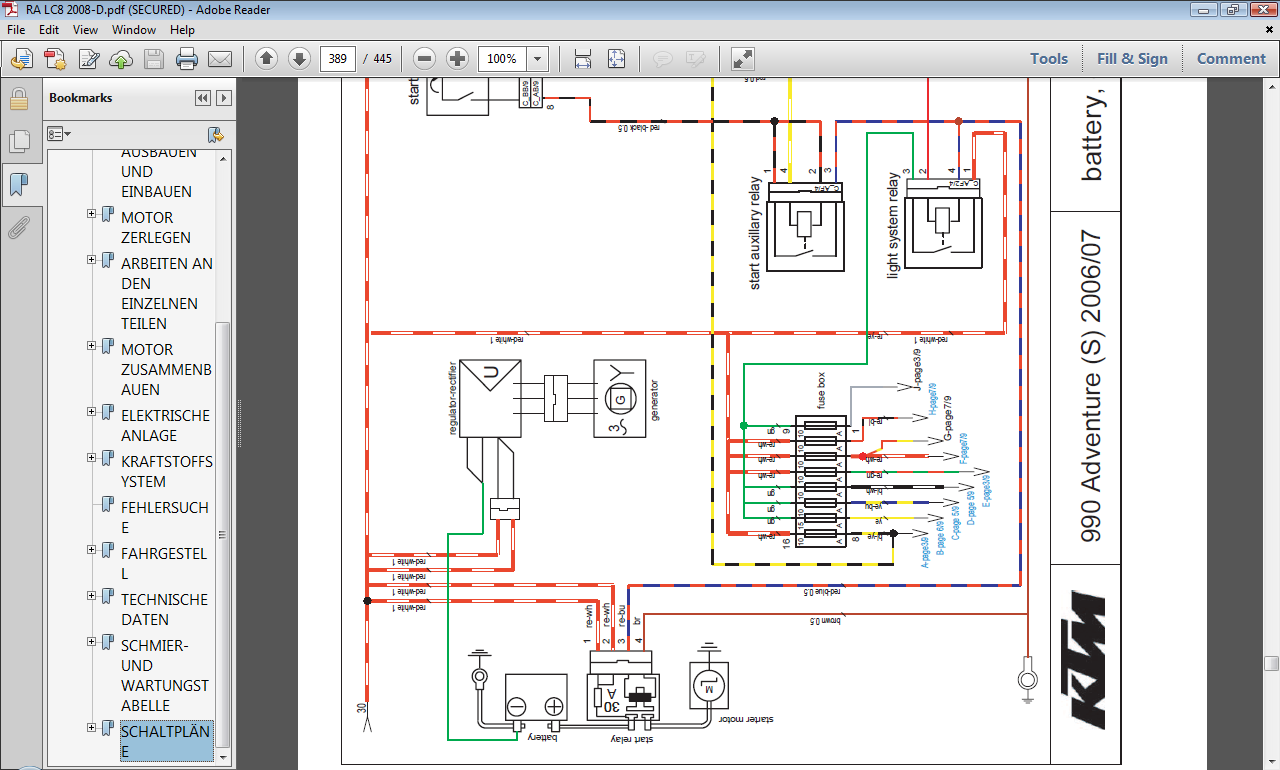Click the Send file by email icon
1280x770 pixels.
click(x=219, y=59)
